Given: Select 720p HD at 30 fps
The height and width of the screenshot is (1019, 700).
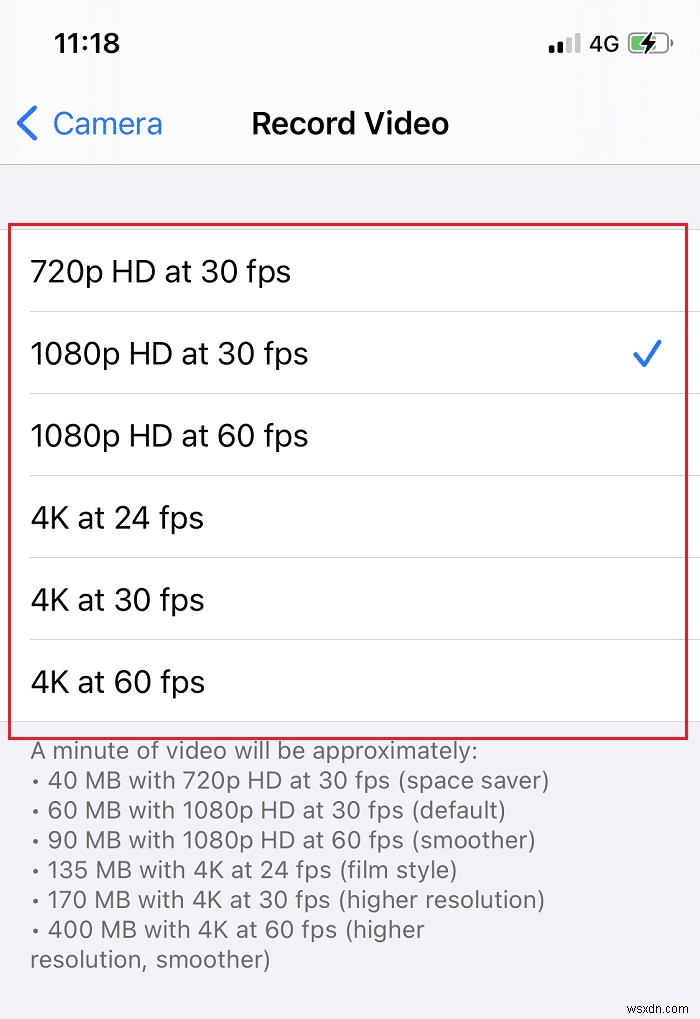Looking at the screenshot, I should coord(161,271).
